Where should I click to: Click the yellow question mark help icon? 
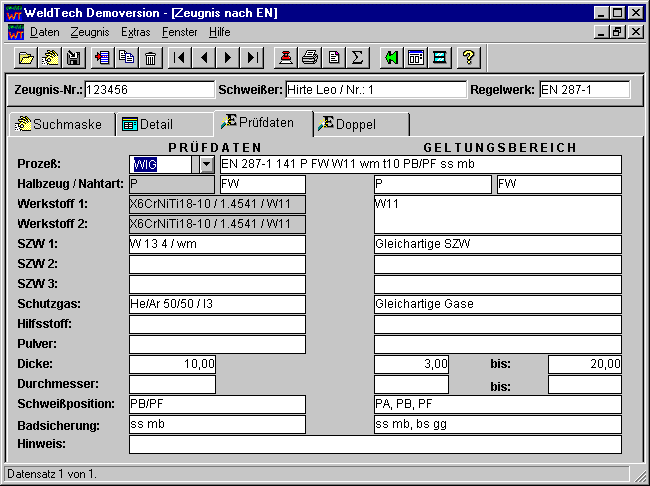pos(467,57)
